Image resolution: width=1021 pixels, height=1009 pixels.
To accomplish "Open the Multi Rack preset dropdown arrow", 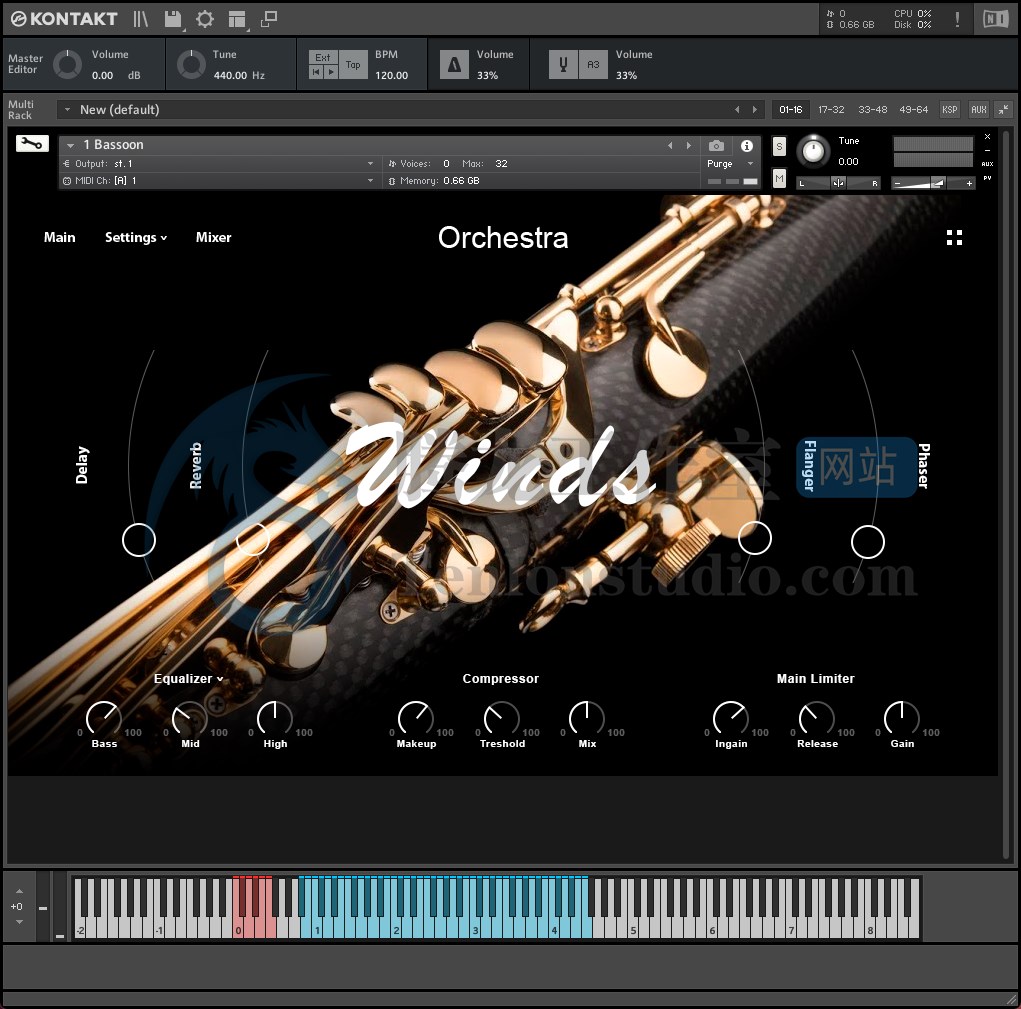I will coord(66,109).
